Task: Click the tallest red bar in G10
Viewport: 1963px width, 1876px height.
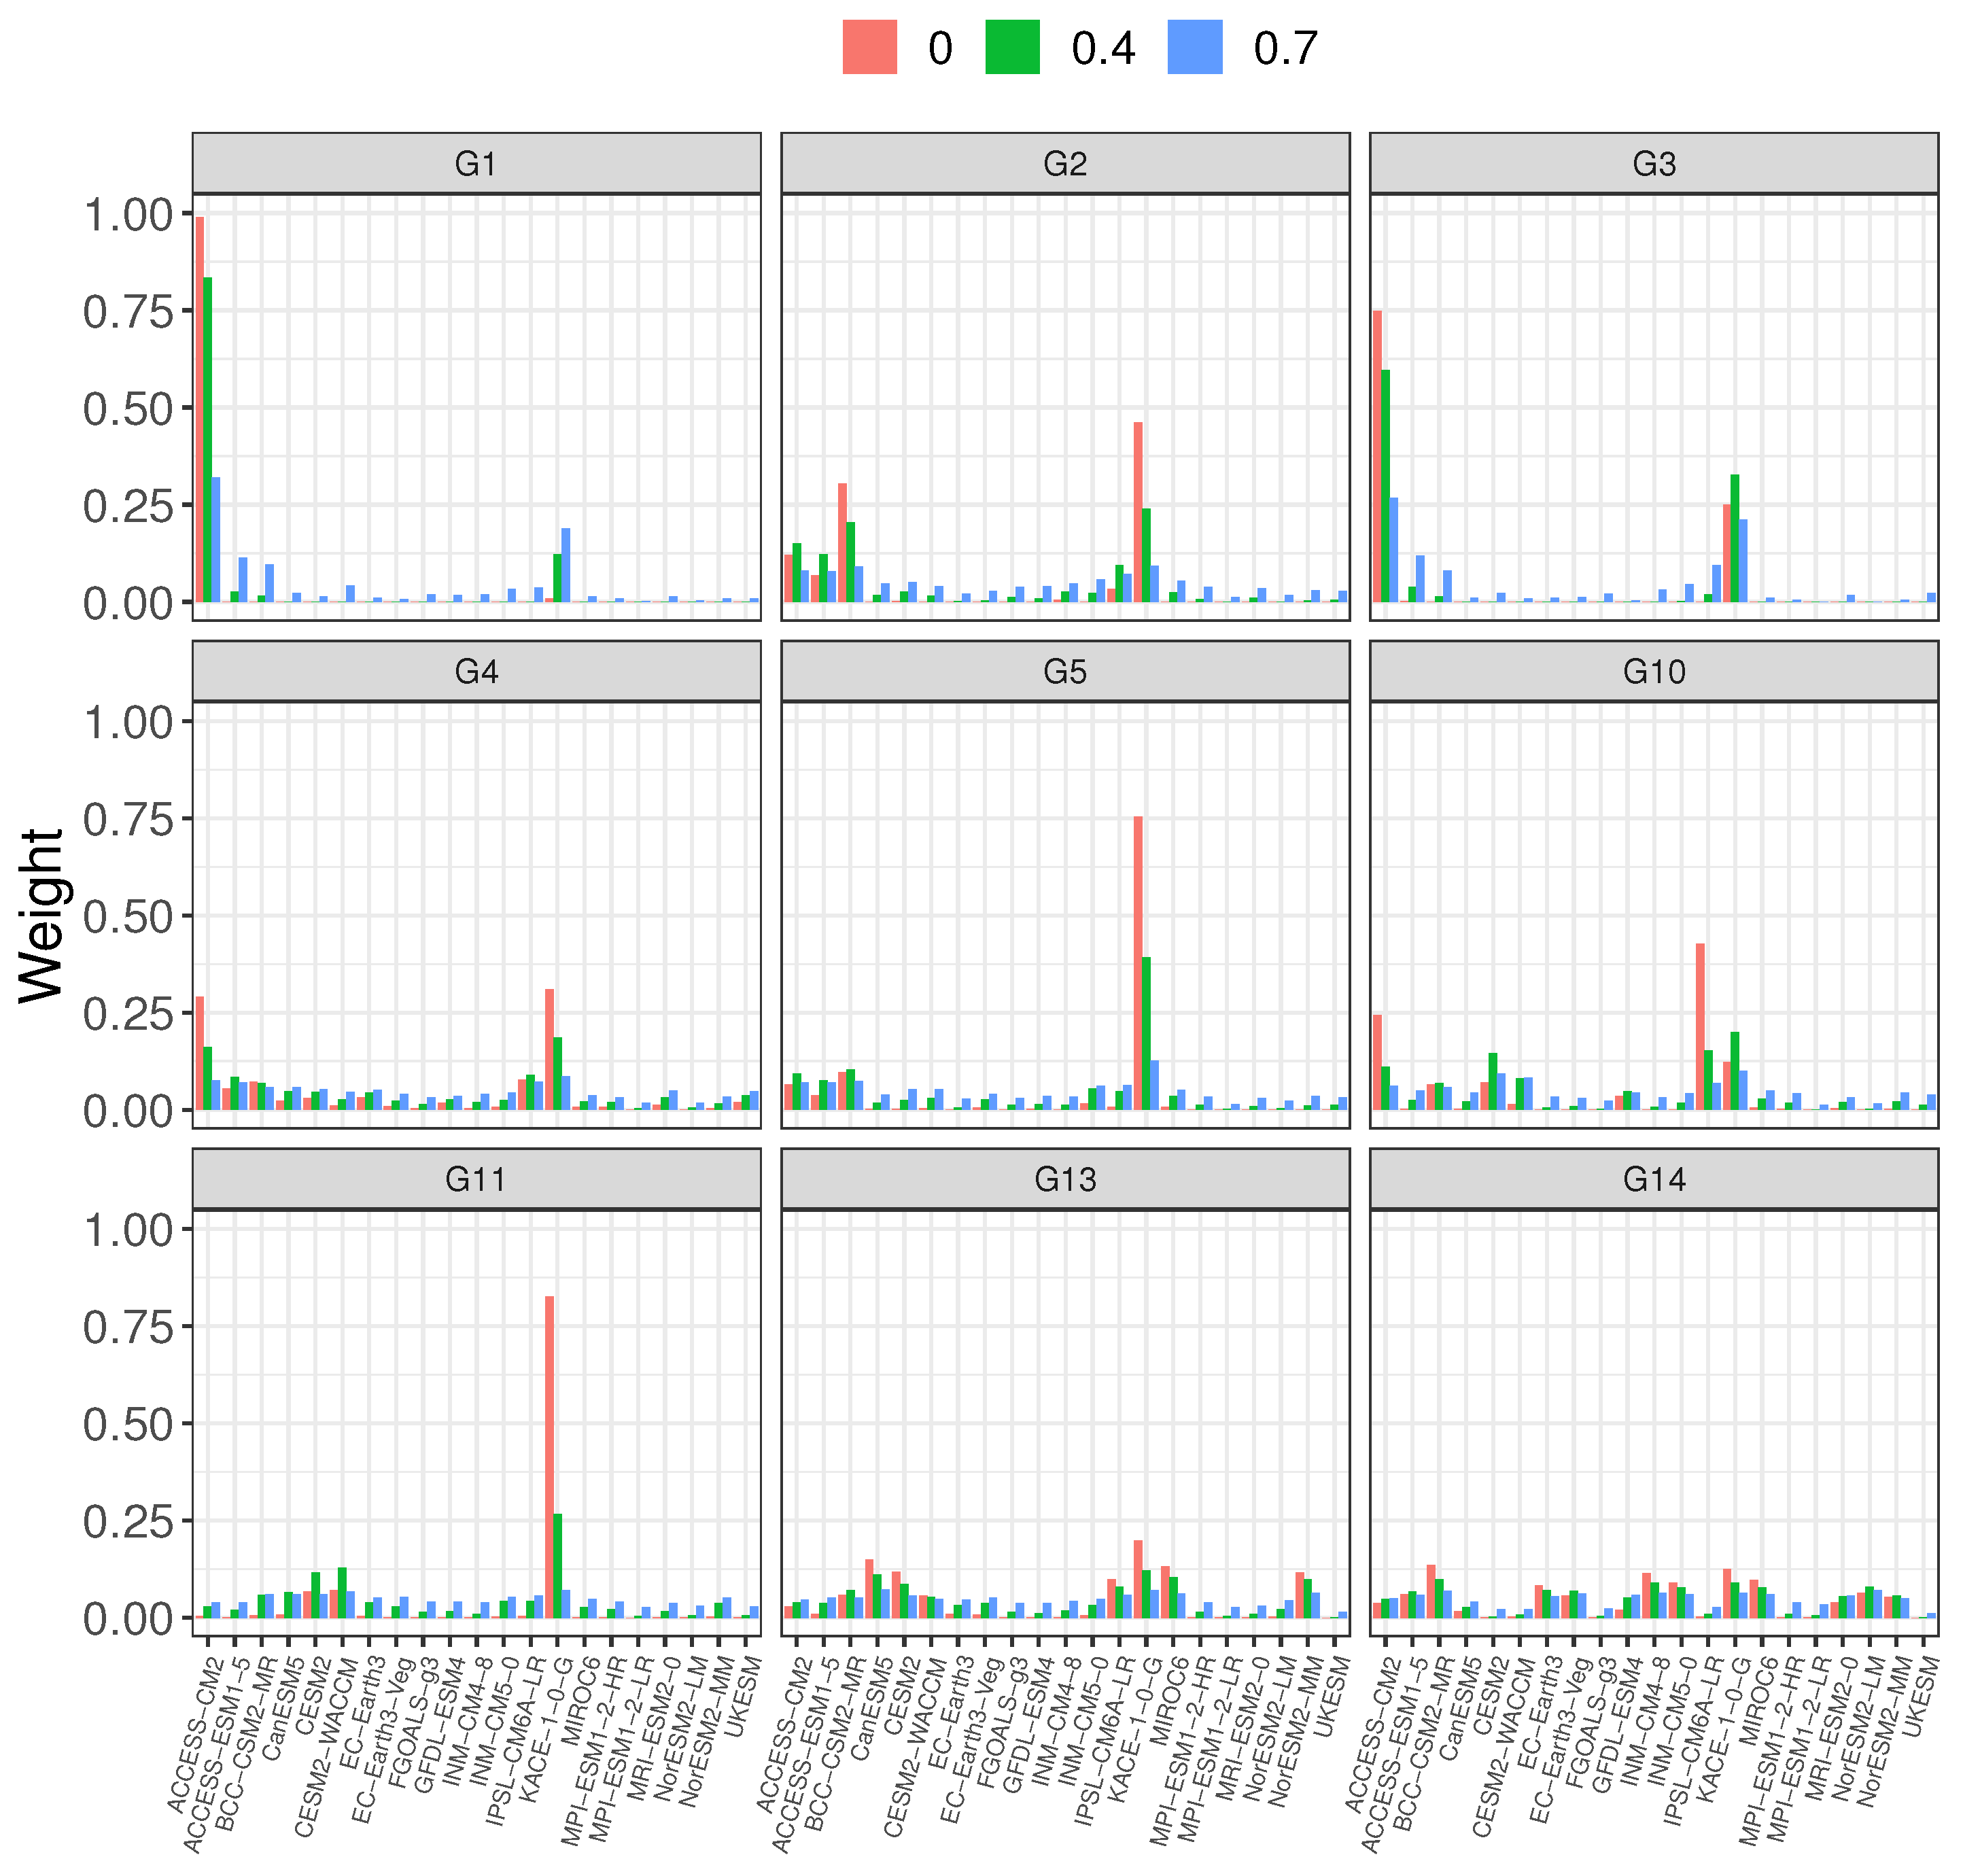Action: pos(1700,1026)
